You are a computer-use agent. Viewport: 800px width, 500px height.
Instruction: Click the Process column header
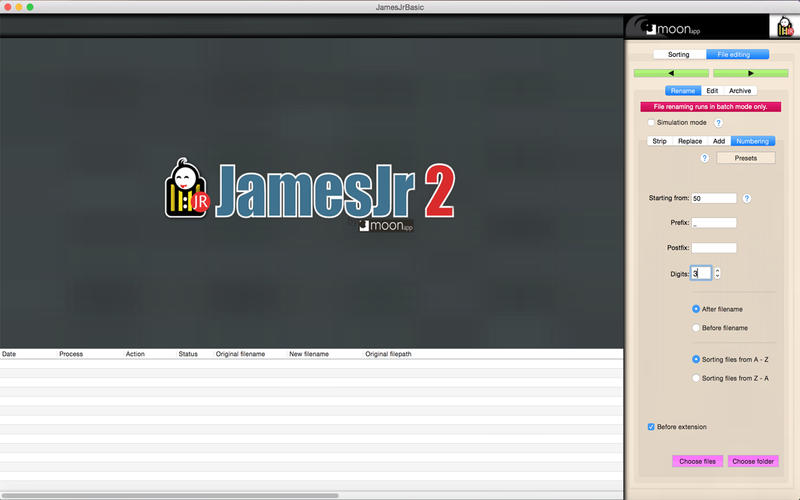point(71,354)
